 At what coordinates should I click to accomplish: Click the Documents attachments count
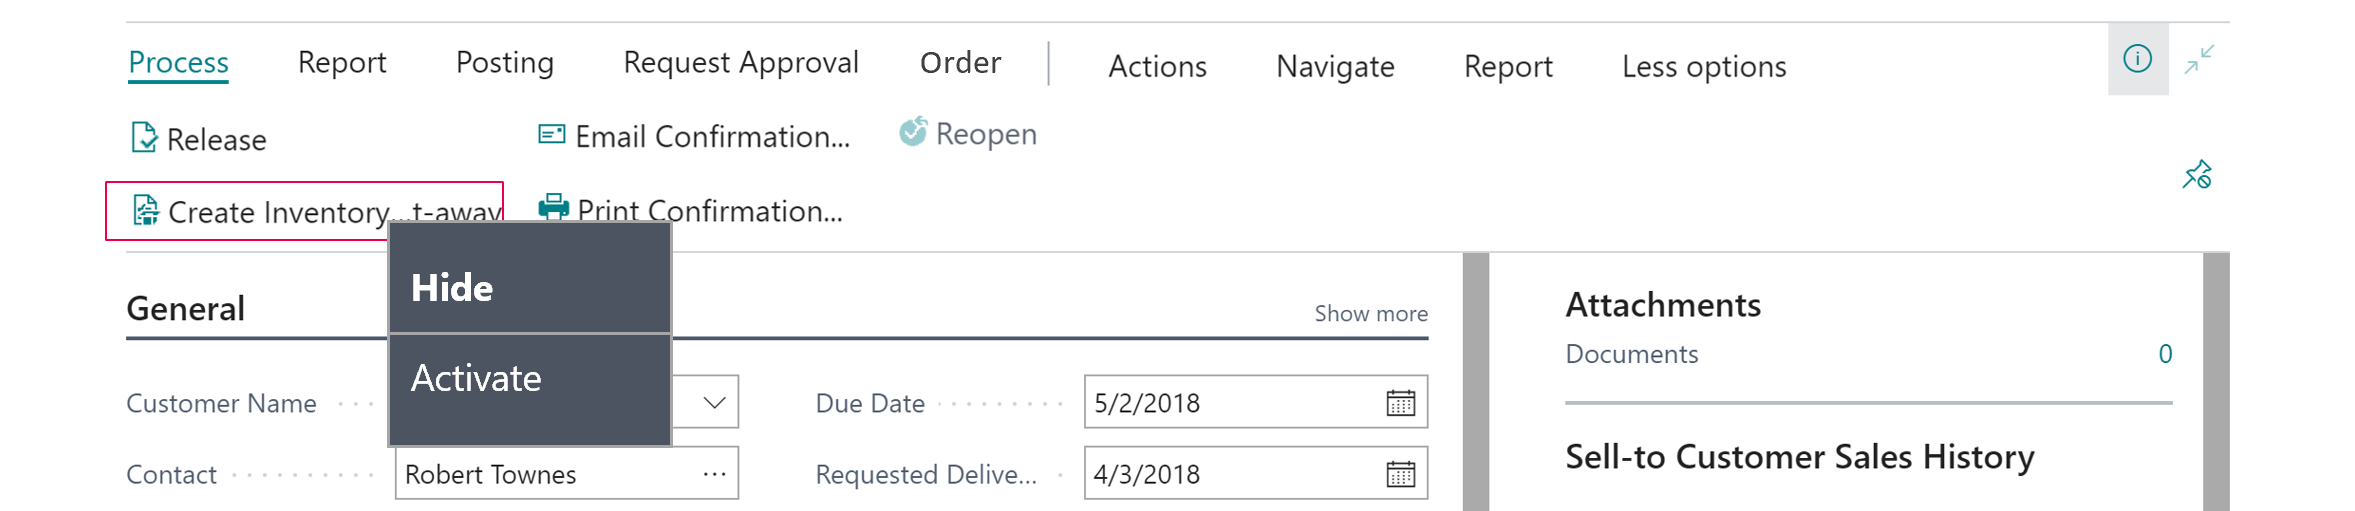point(2164,353)
